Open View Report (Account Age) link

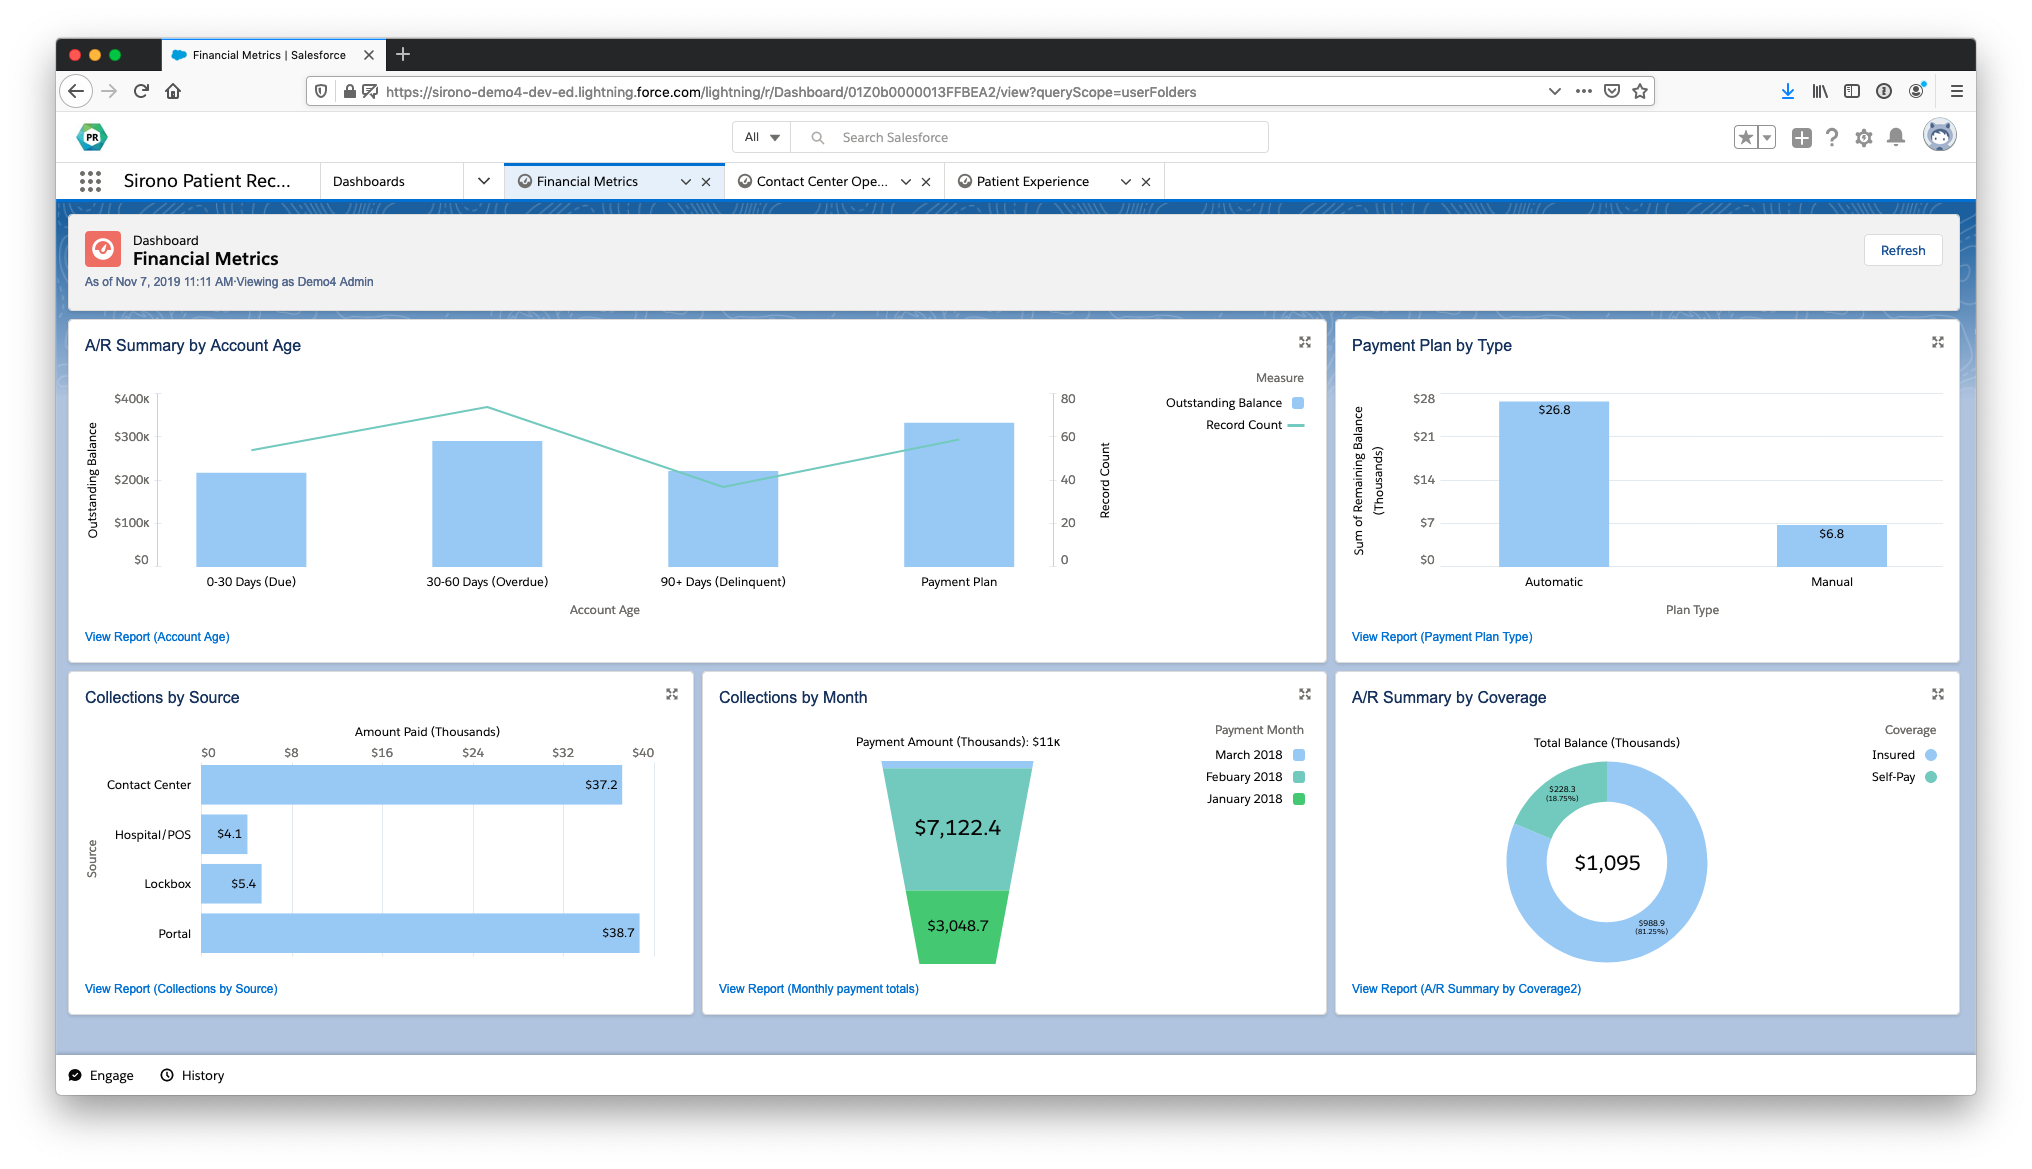click(x=157, y=637)
